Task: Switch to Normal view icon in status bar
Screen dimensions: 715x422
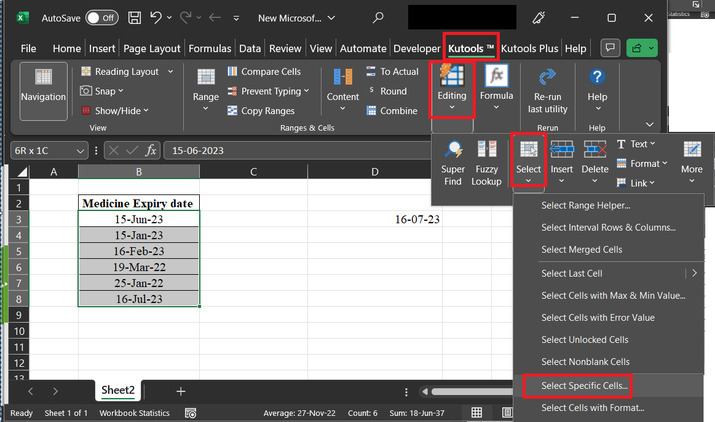Action: coord(477,412)
